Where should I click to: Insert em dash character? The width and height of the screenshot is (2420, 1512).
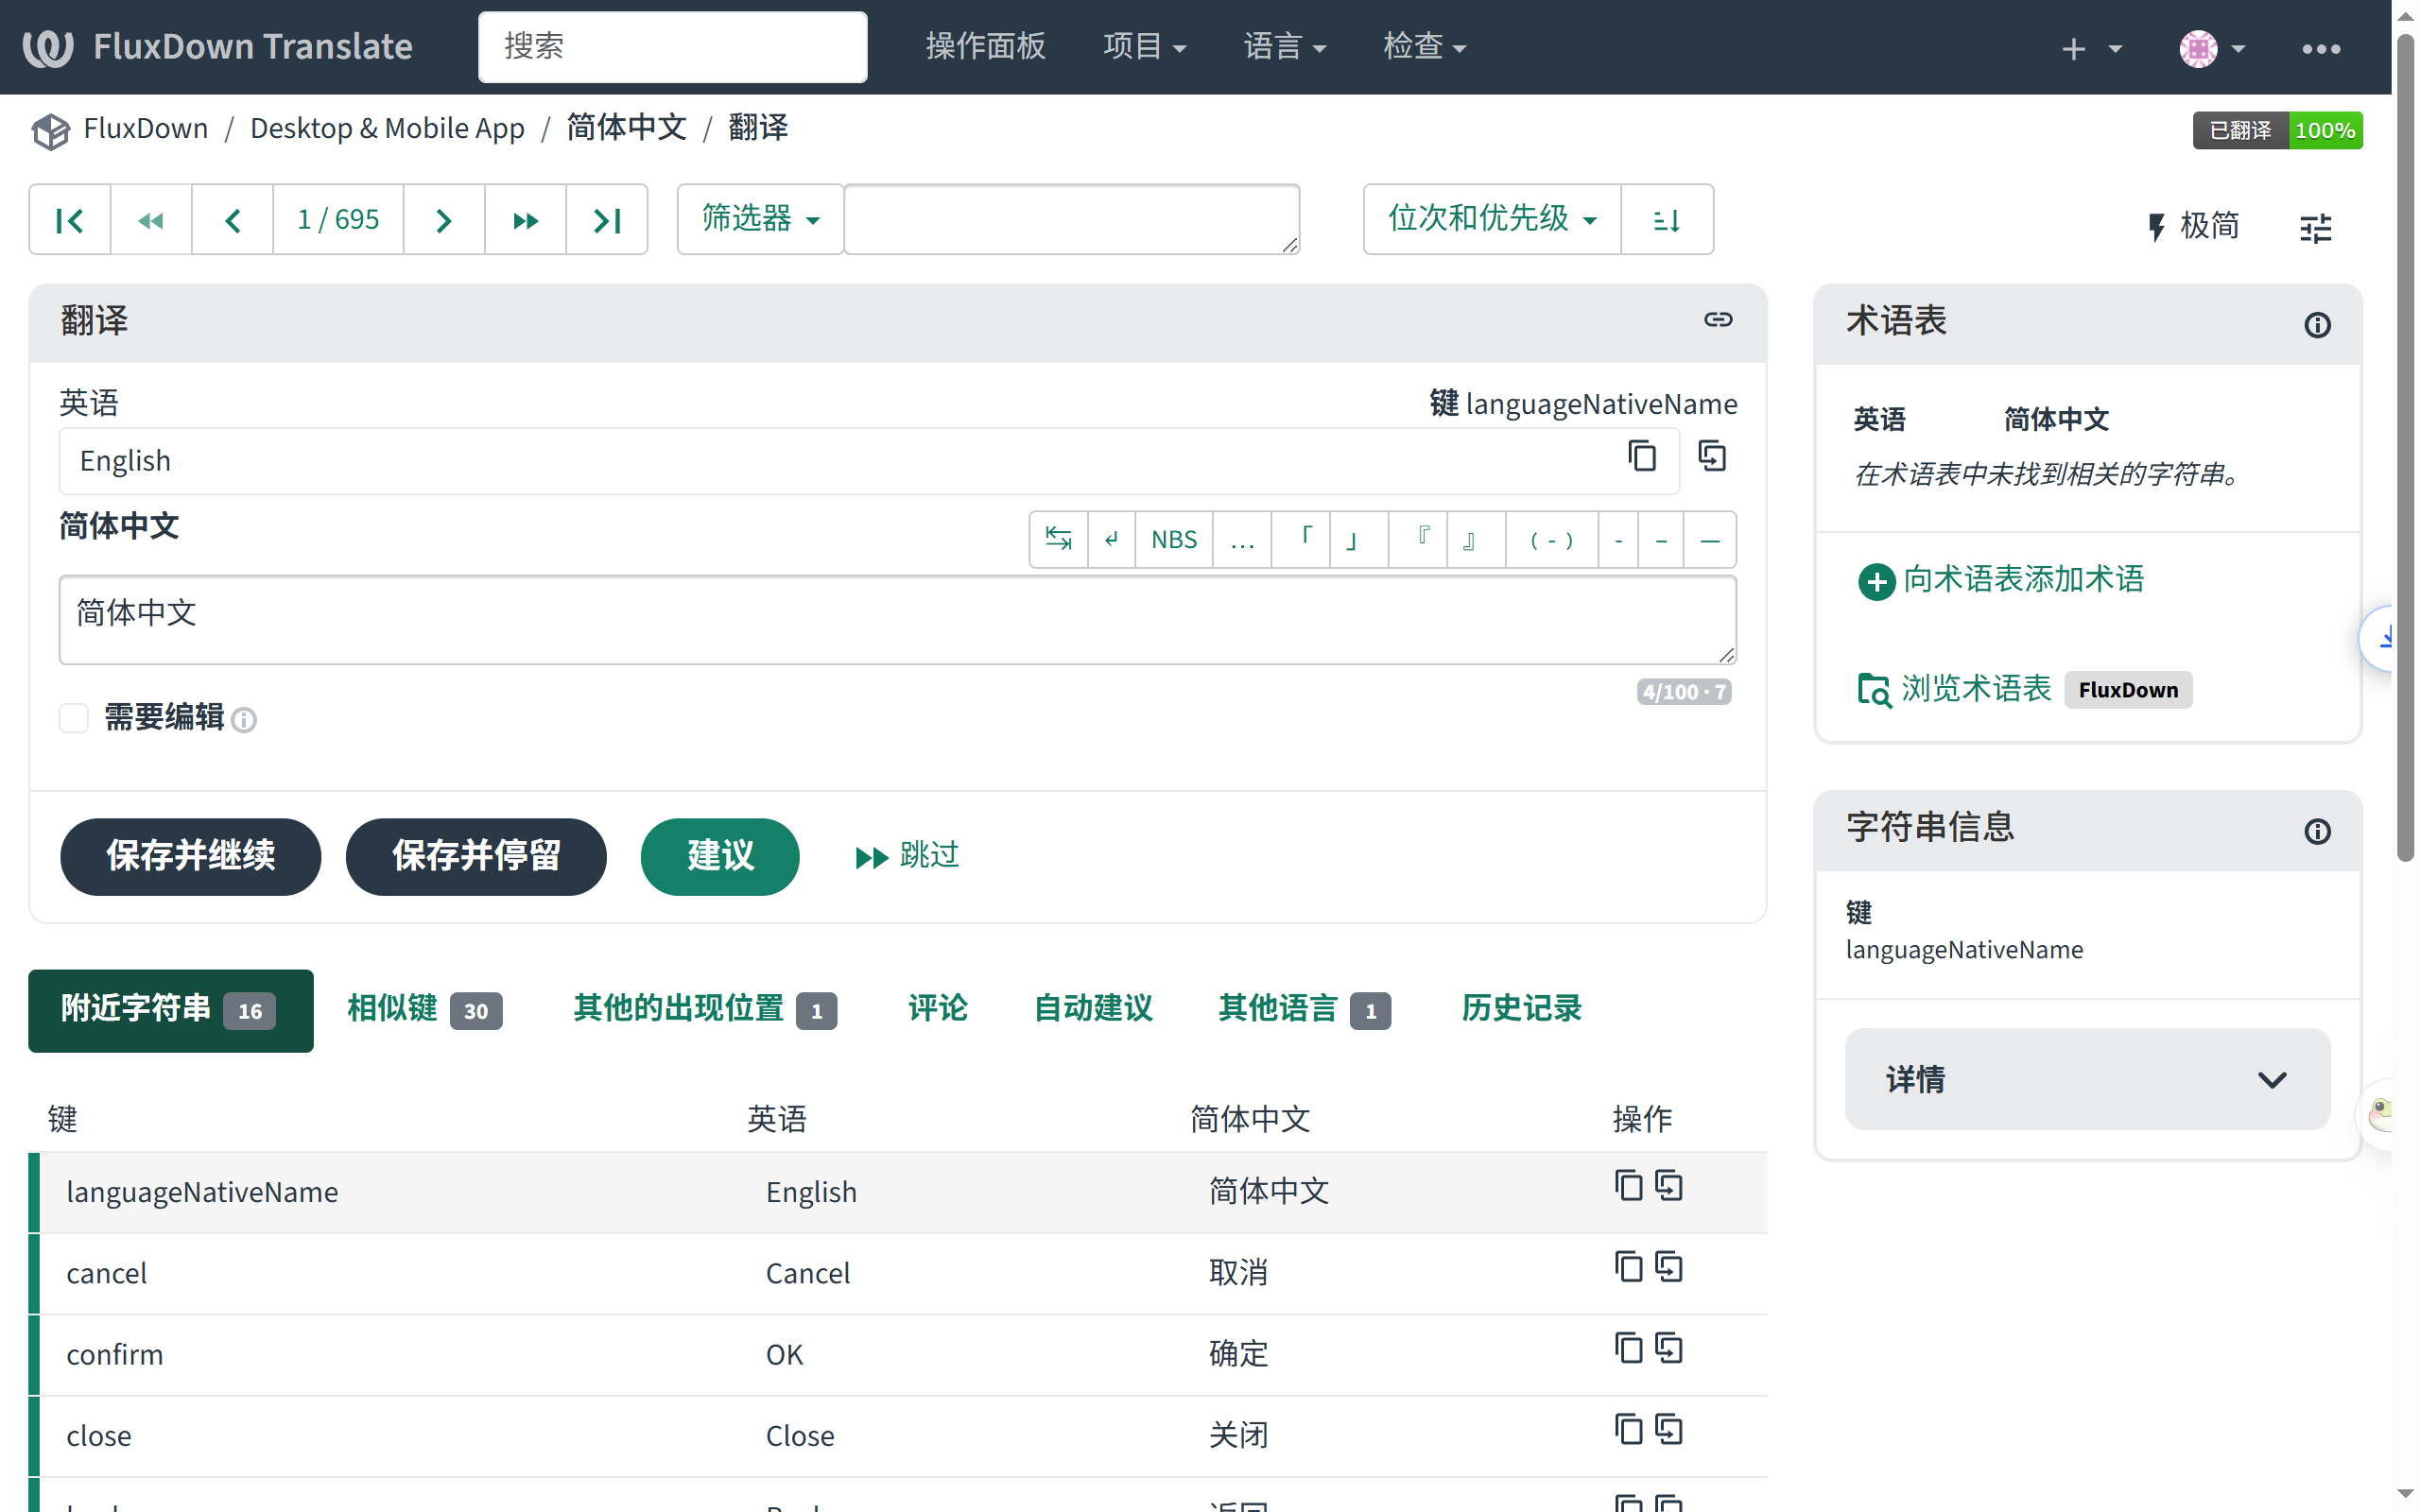[x=1710, y=540]
